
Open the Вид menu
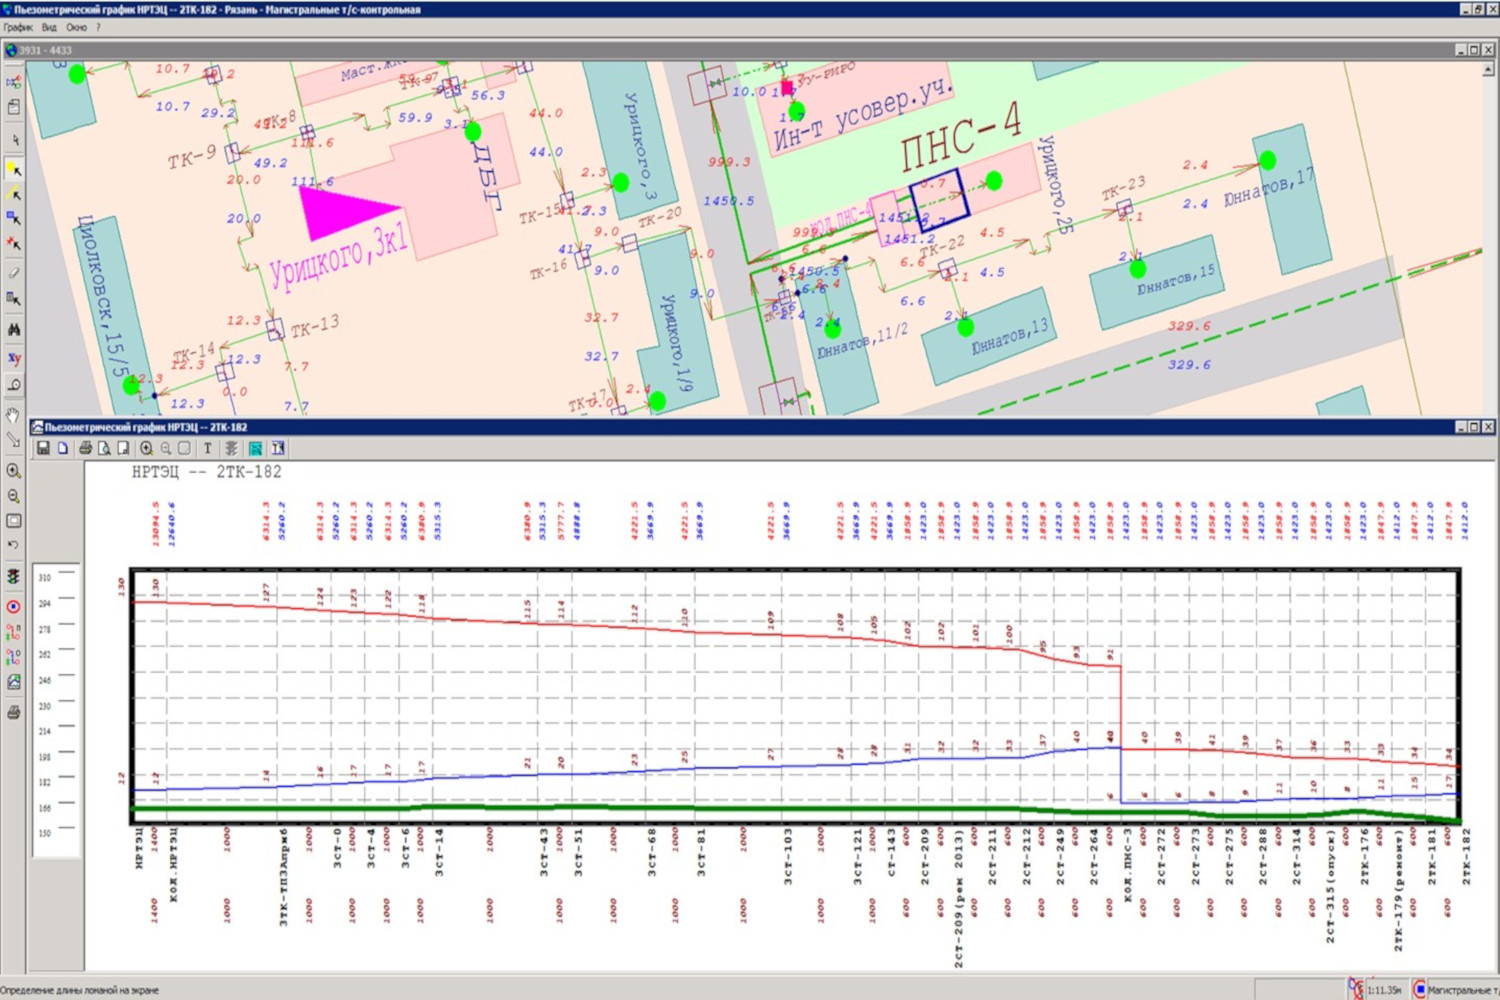pyautogui.click(x=49, y=27)
